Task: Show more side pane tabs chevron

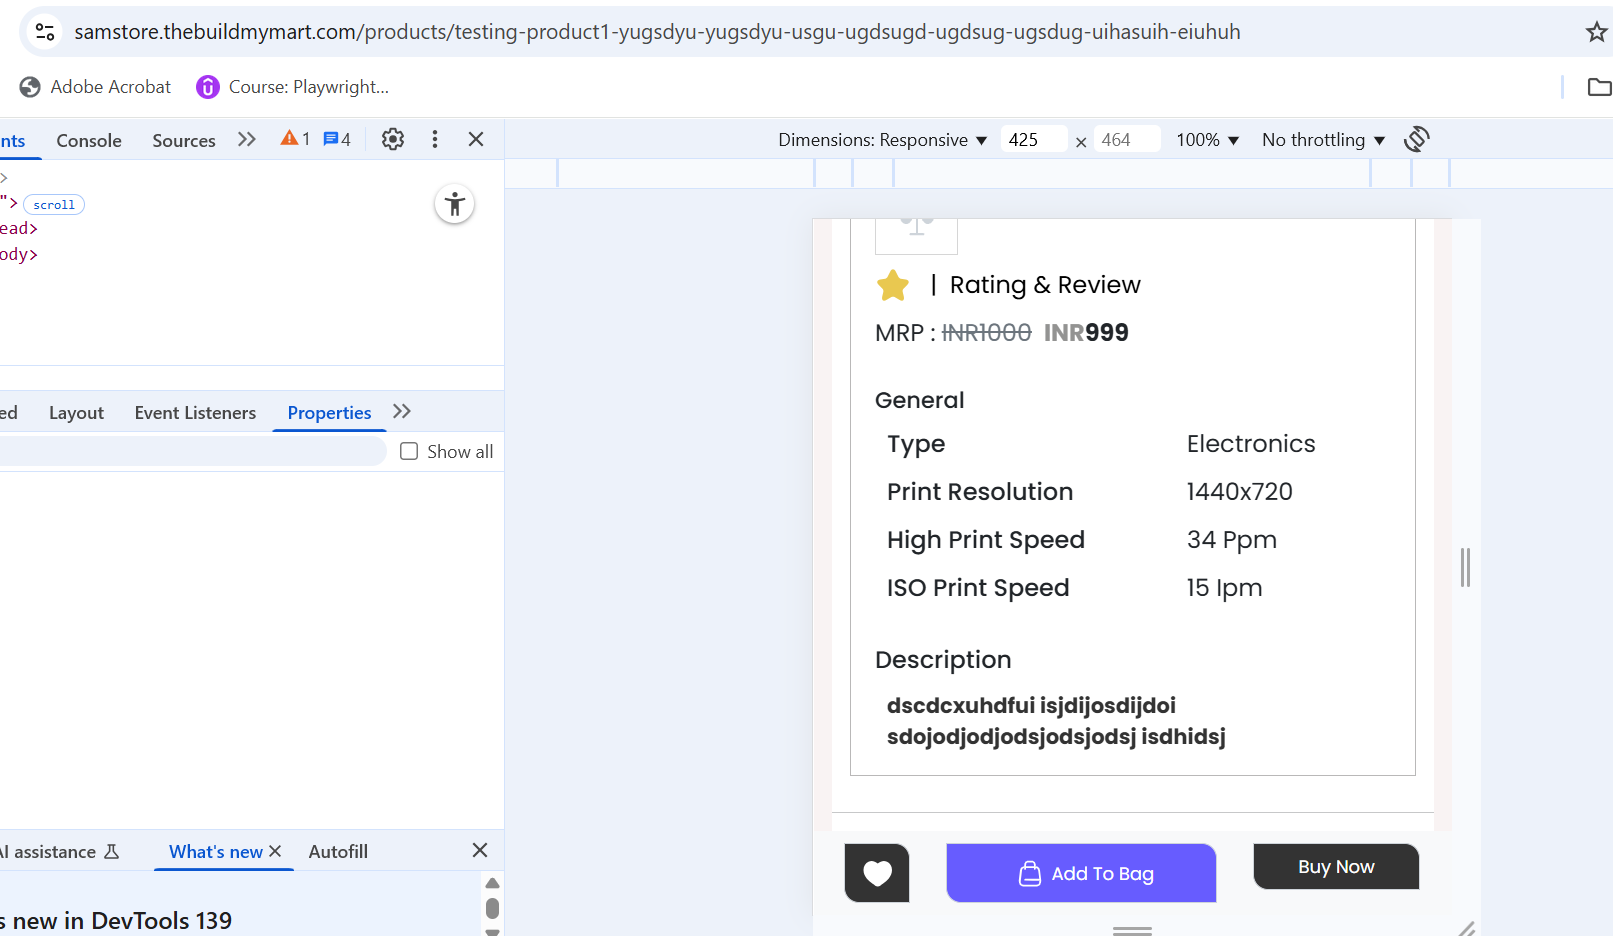Action: point(402,412)
